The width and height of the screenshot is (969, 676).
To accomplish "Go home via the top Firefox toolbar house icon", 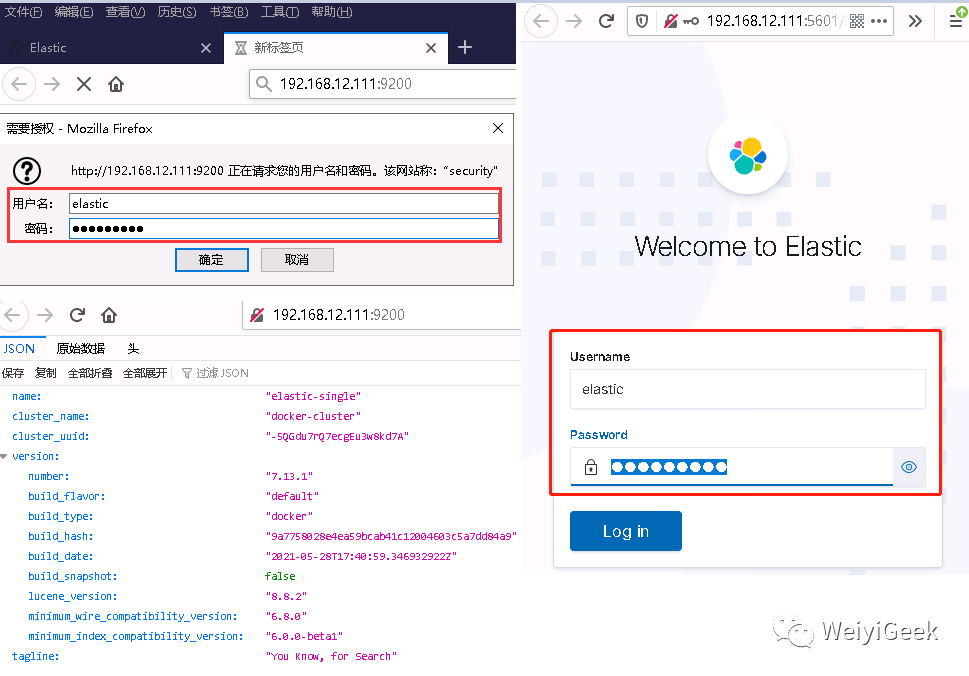I will coord(116,84).
